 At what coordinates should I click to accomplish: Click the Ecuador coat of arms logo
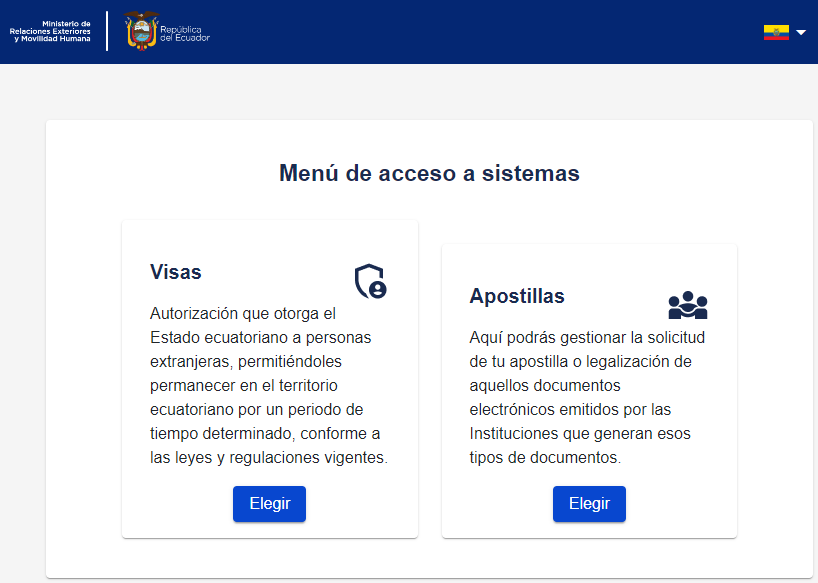click(x=141, y=30)
